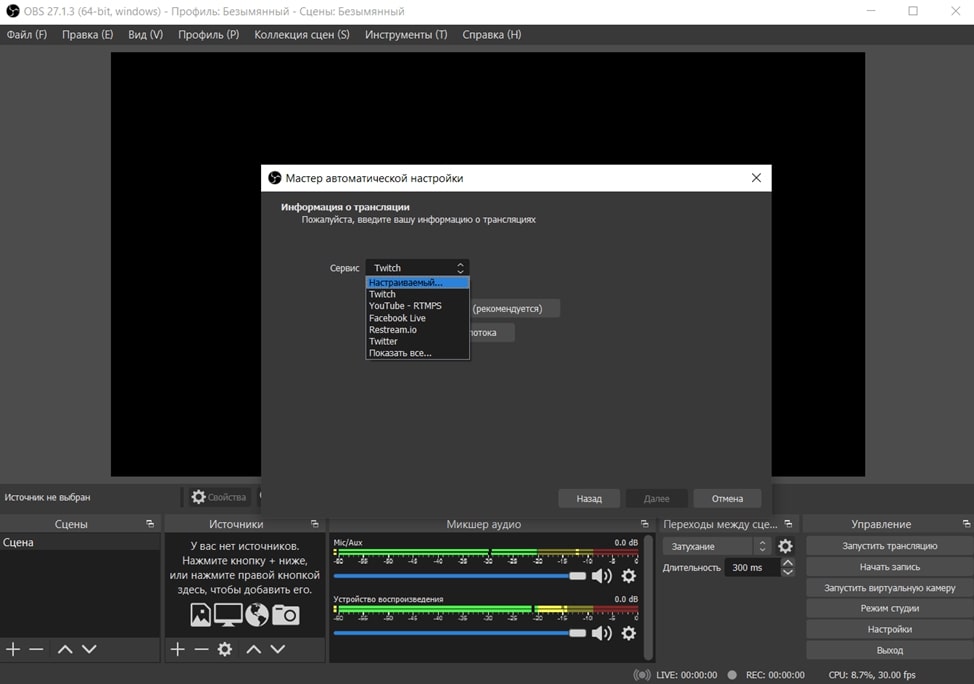Open the Профиль (P) menu
Image resolution: width=974 pixels, height=684 pixels.
pos(209,35)
